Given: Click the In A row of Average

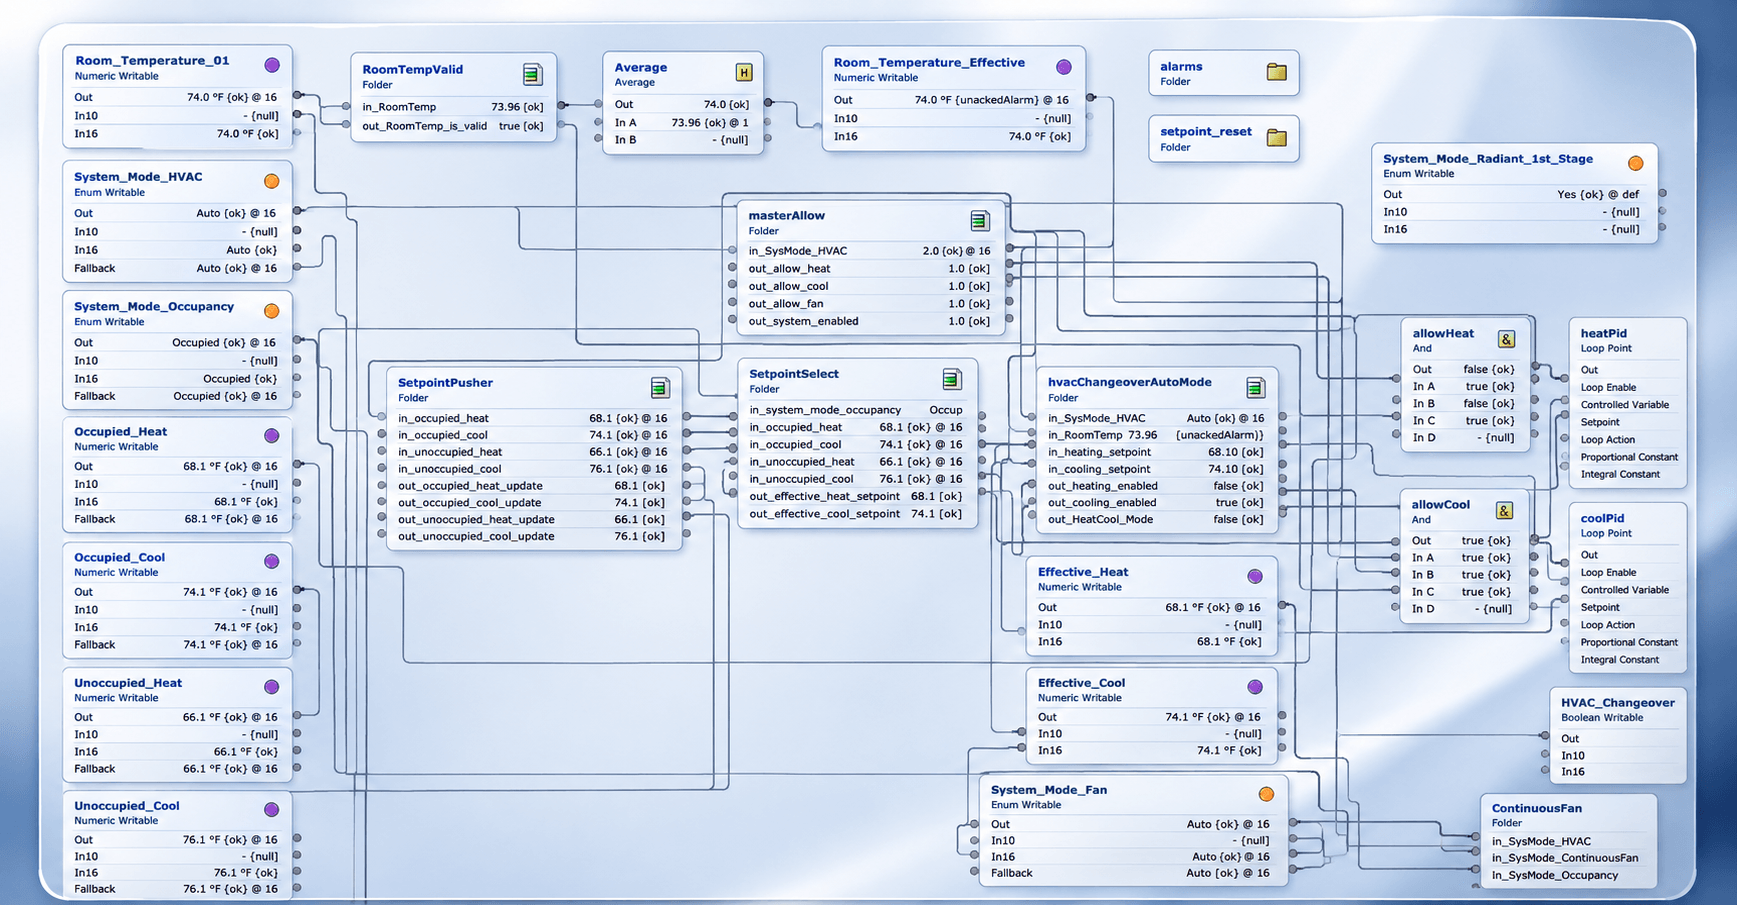Looking at the screenshot, I should click(x=683, y=122).
